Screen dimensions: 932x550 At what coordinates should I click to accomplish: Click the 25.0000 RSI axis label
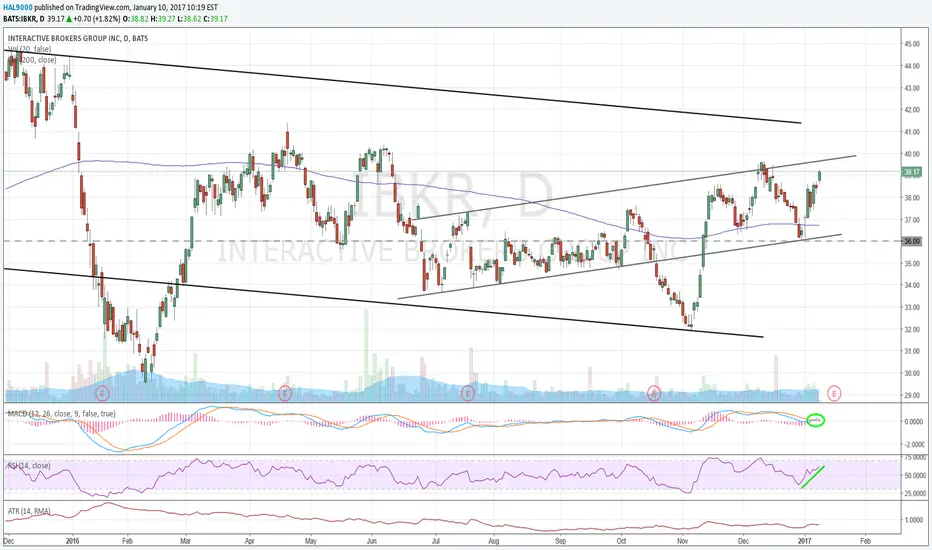(915, 494)
